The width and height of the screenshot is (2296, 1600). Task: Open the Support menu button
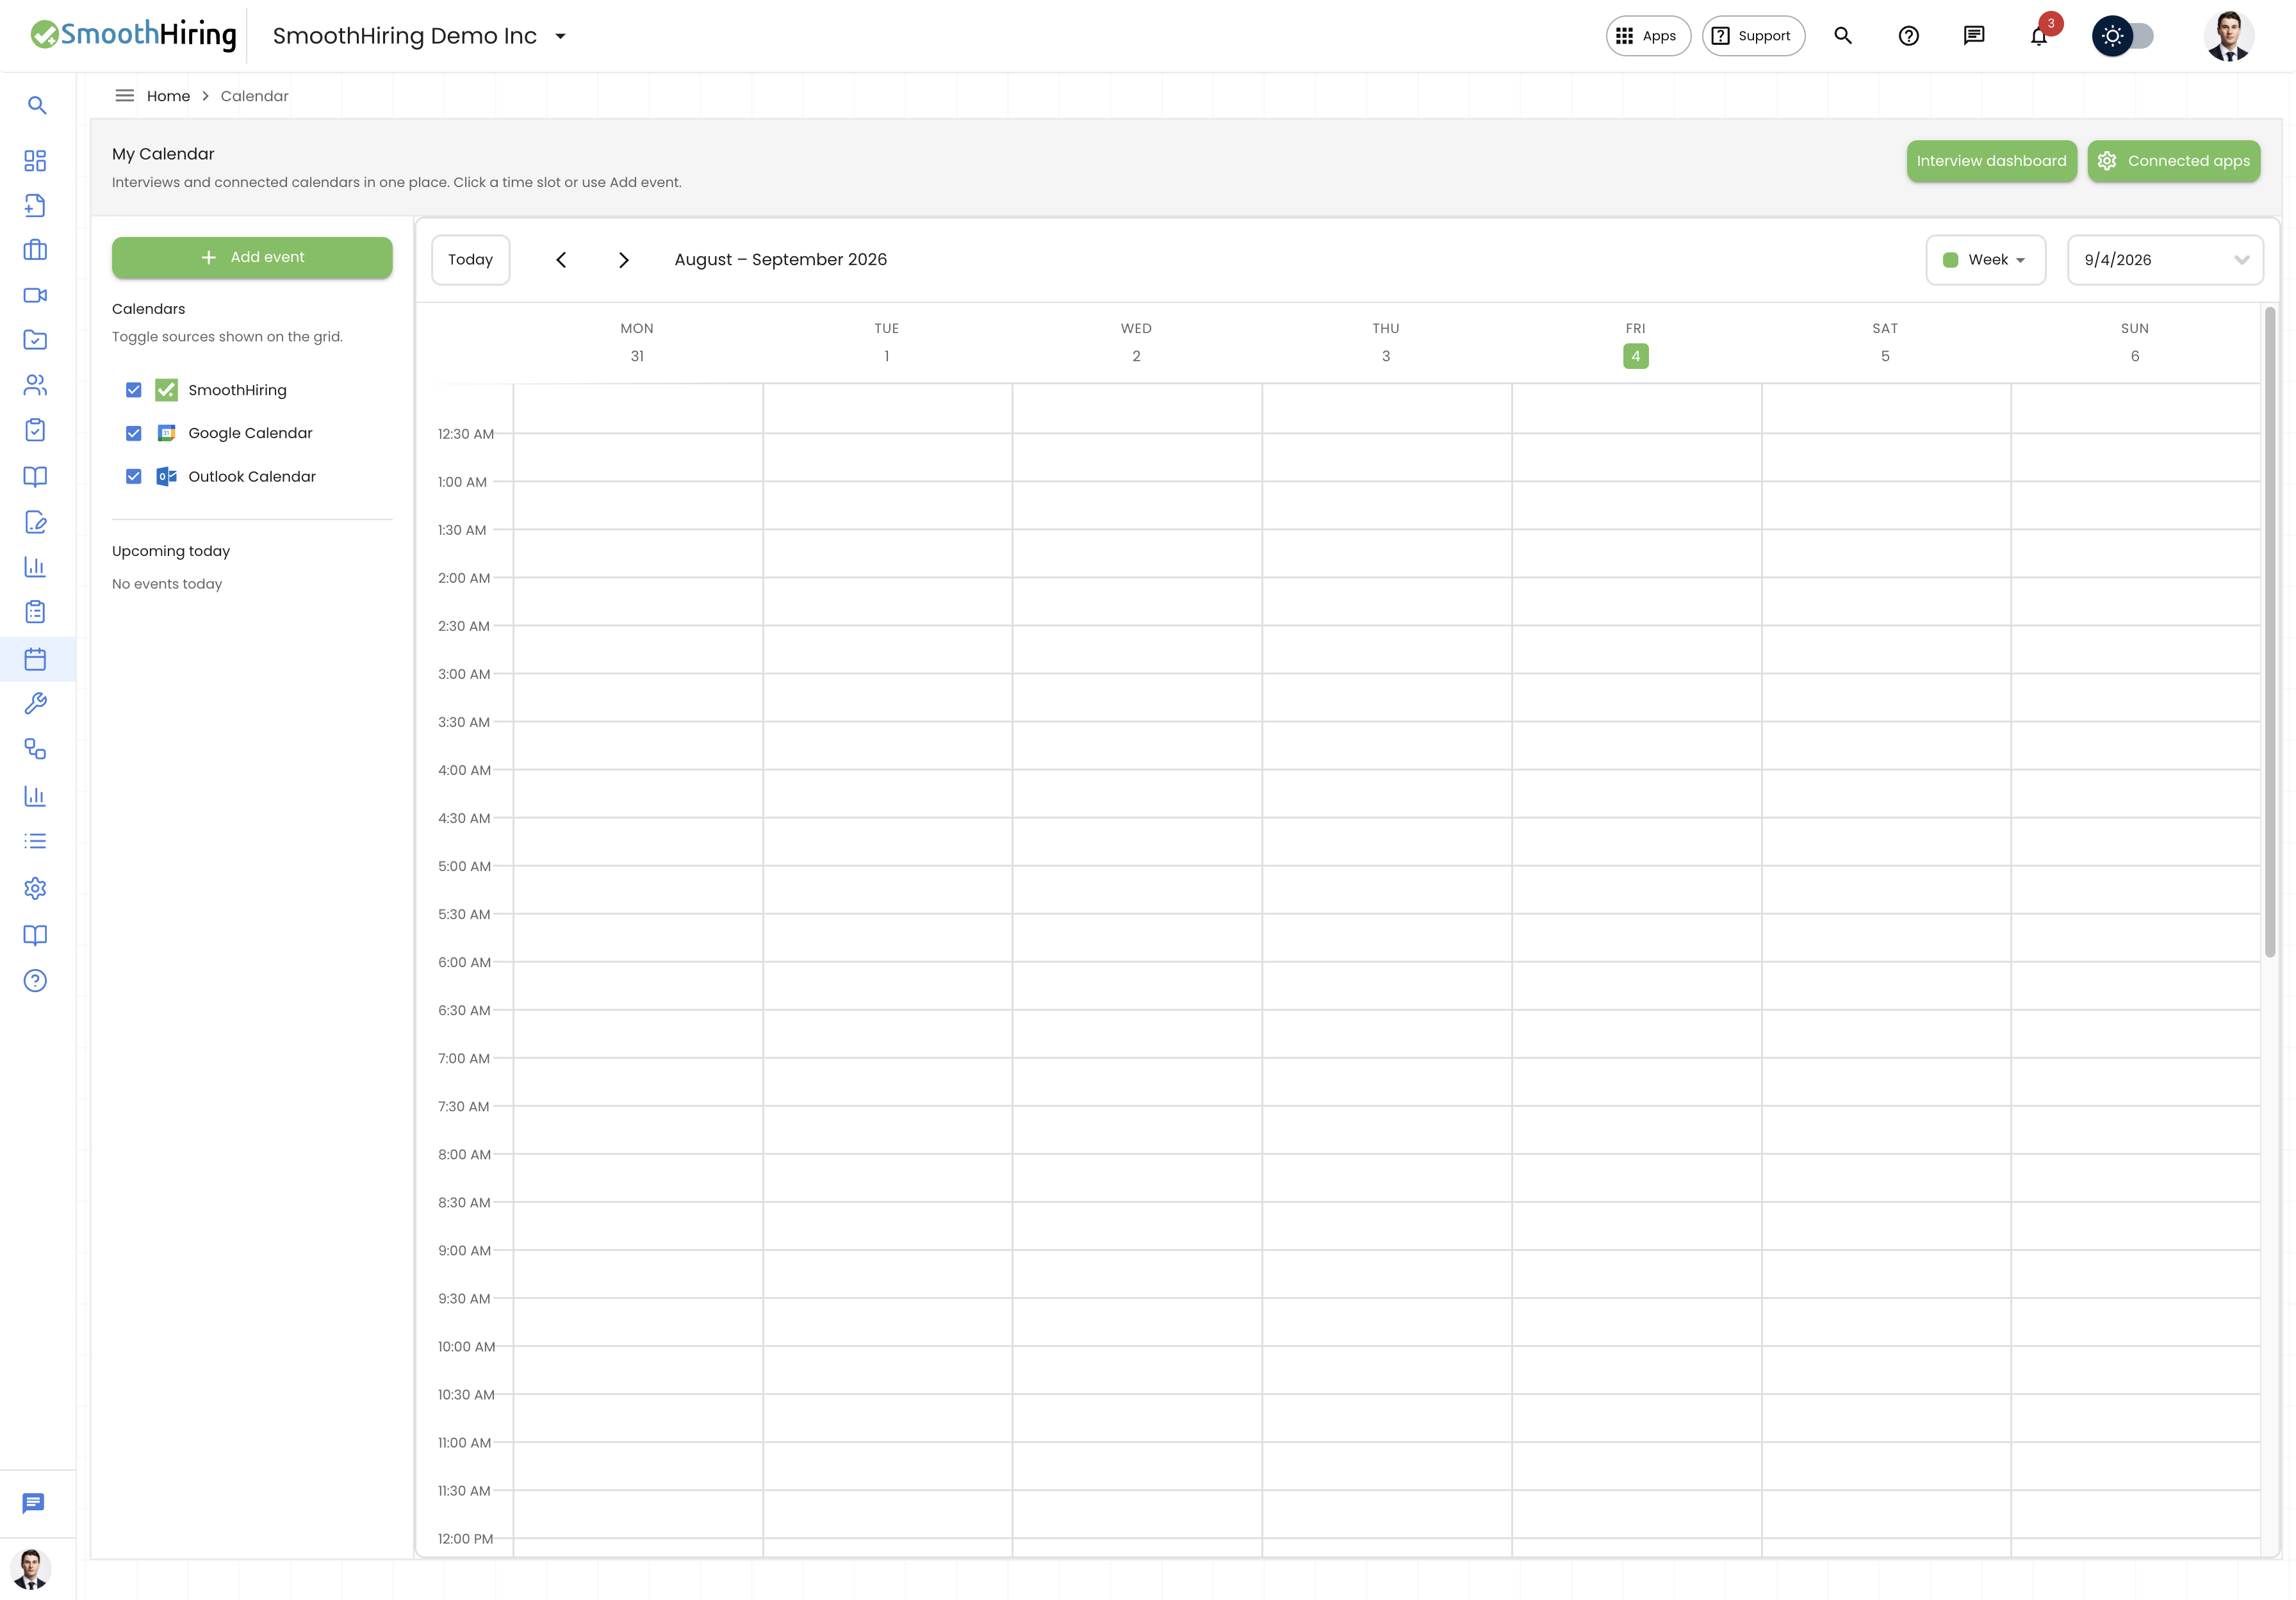tap(1753, 36)
